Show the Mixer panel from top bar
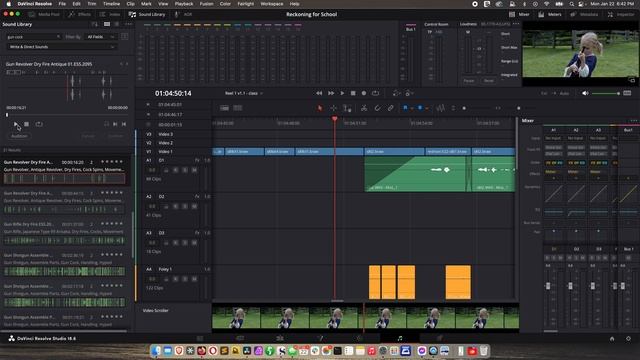This screenshot has width=640, height=360. [519, 14]
